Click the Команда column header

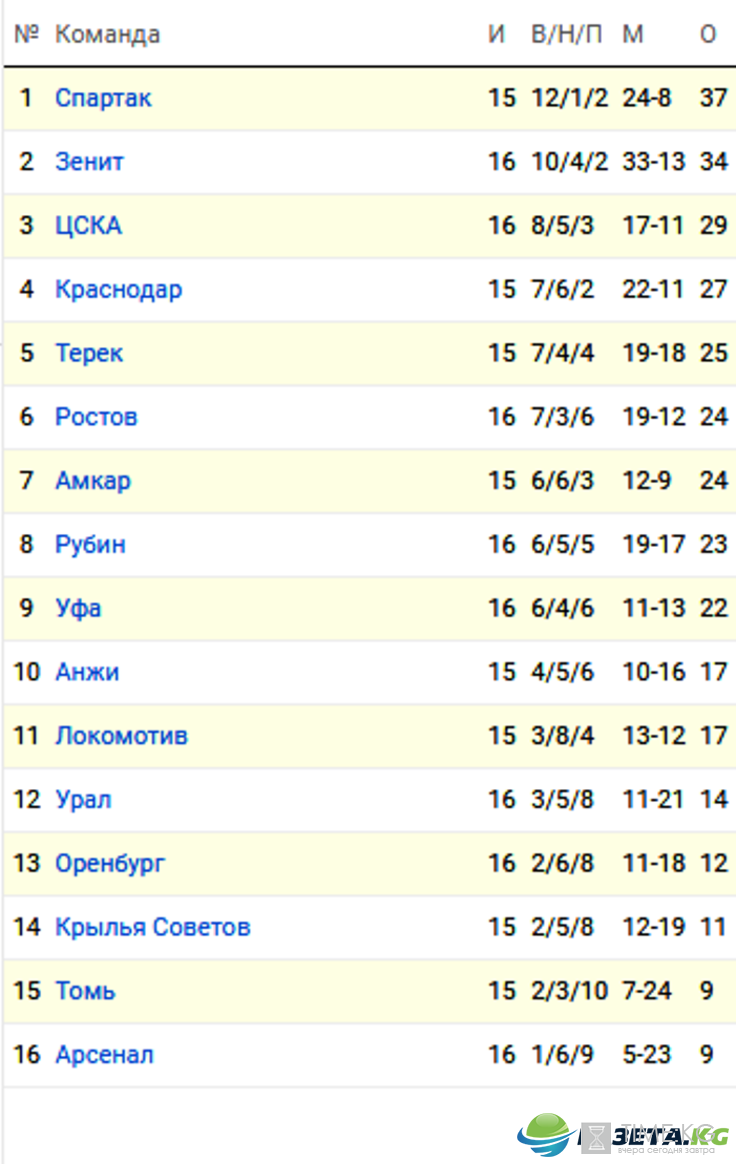[108, 34]
